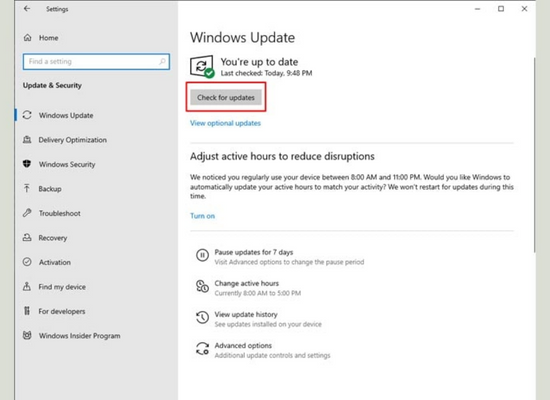Close the Settings window

[x=524, y=9]
